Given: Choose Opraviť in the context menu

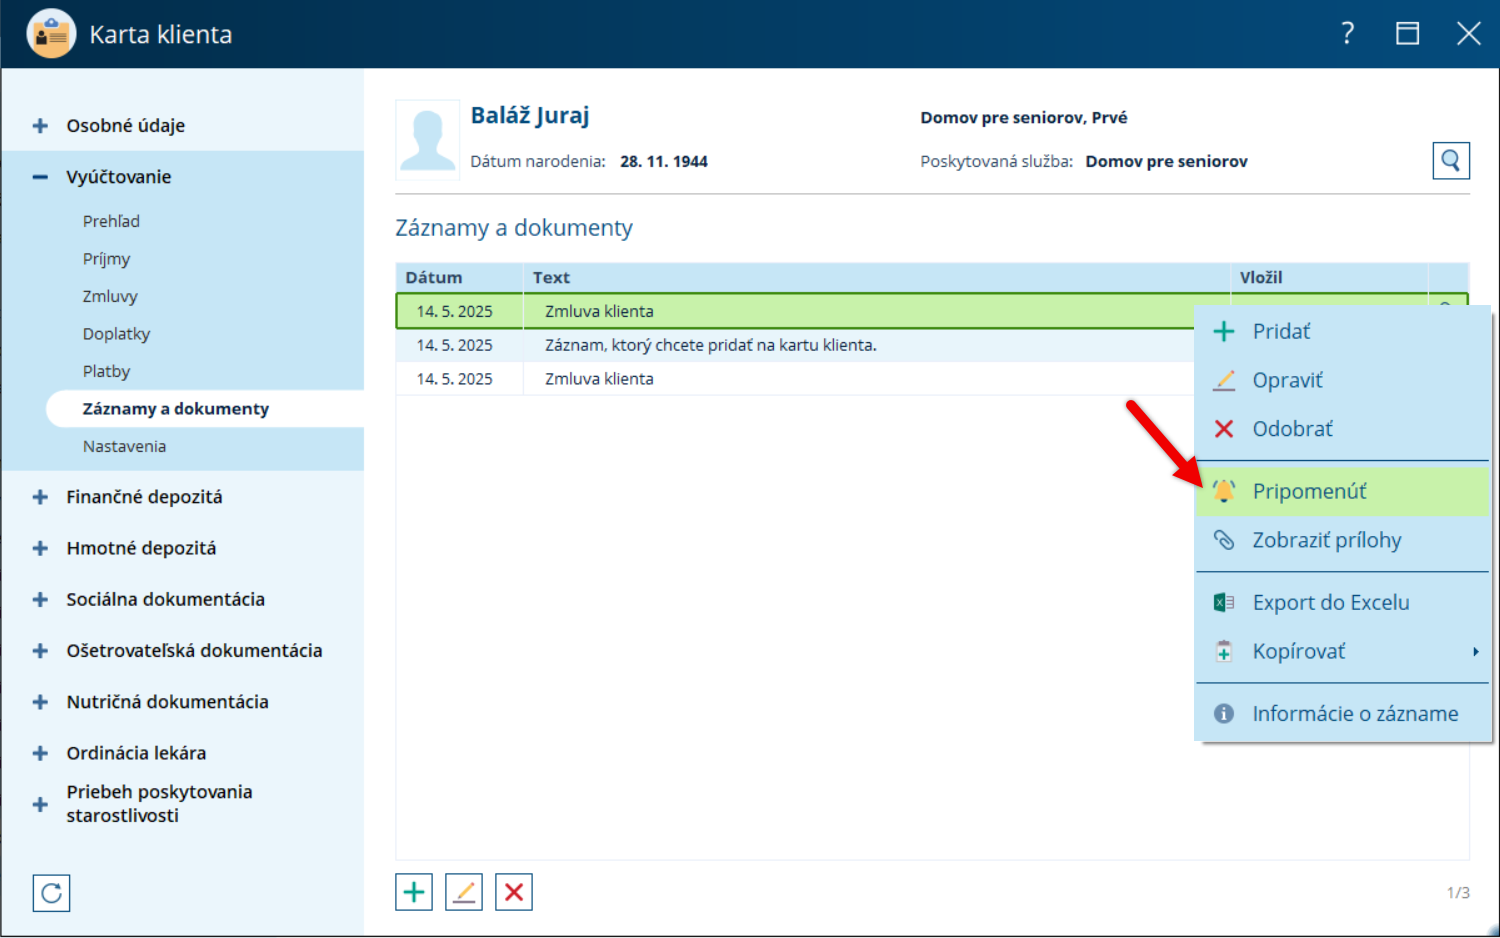Looking at the screenshot, I should point(1343,380).
